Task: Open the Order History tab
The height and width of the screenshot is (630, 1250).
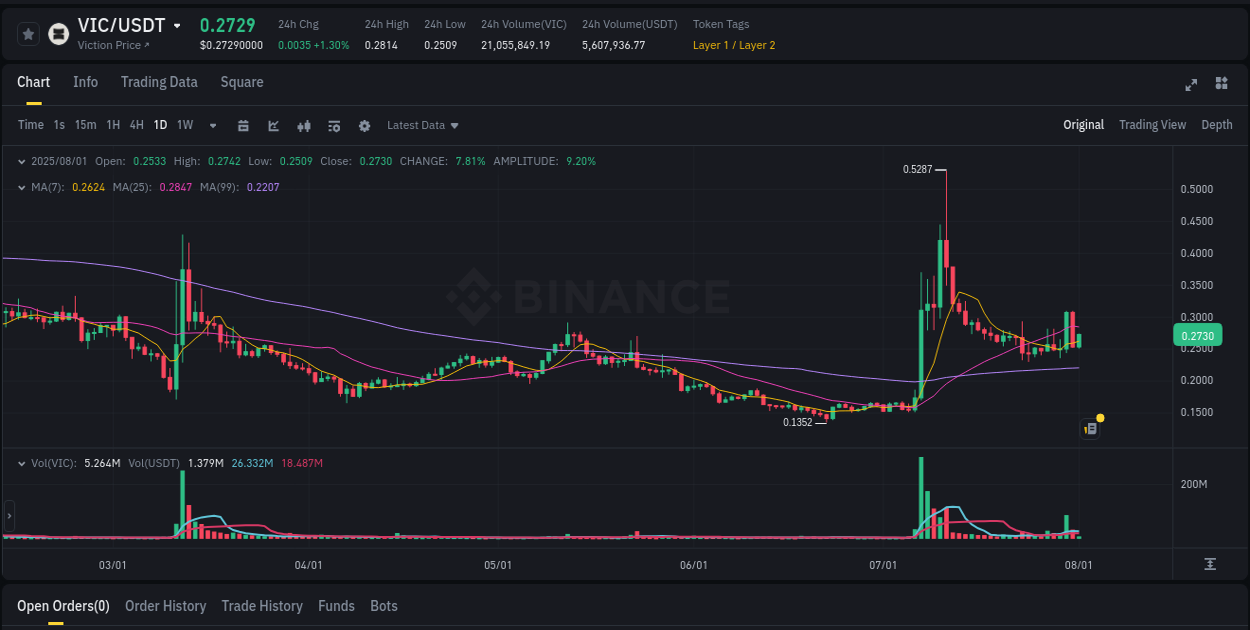Action: click(165, 606)
